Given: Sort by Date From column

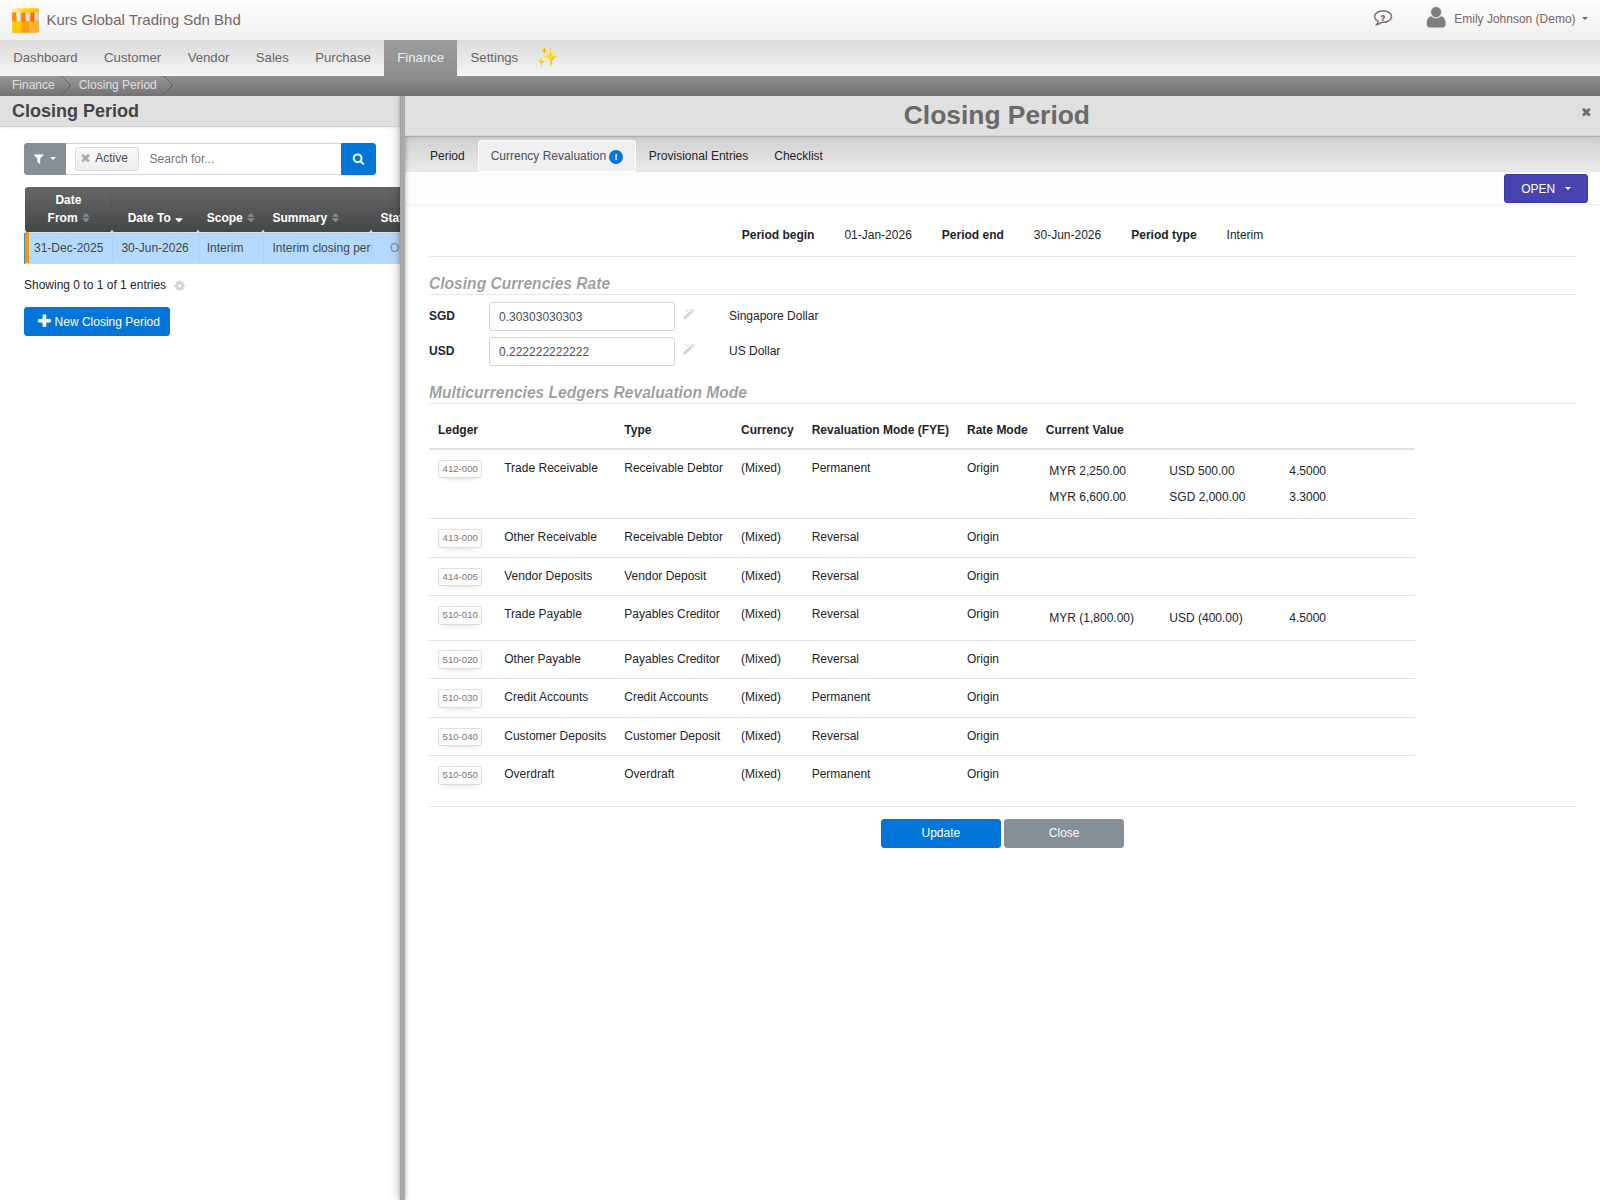Looking at the screenshot, I should click(68, 209).
